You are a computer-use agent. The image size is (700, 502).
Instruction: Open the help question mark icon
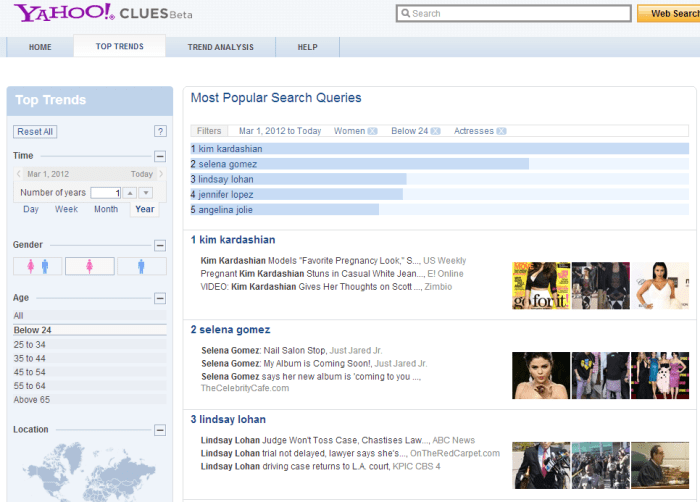pyautogui.click(x=160, y=131)
